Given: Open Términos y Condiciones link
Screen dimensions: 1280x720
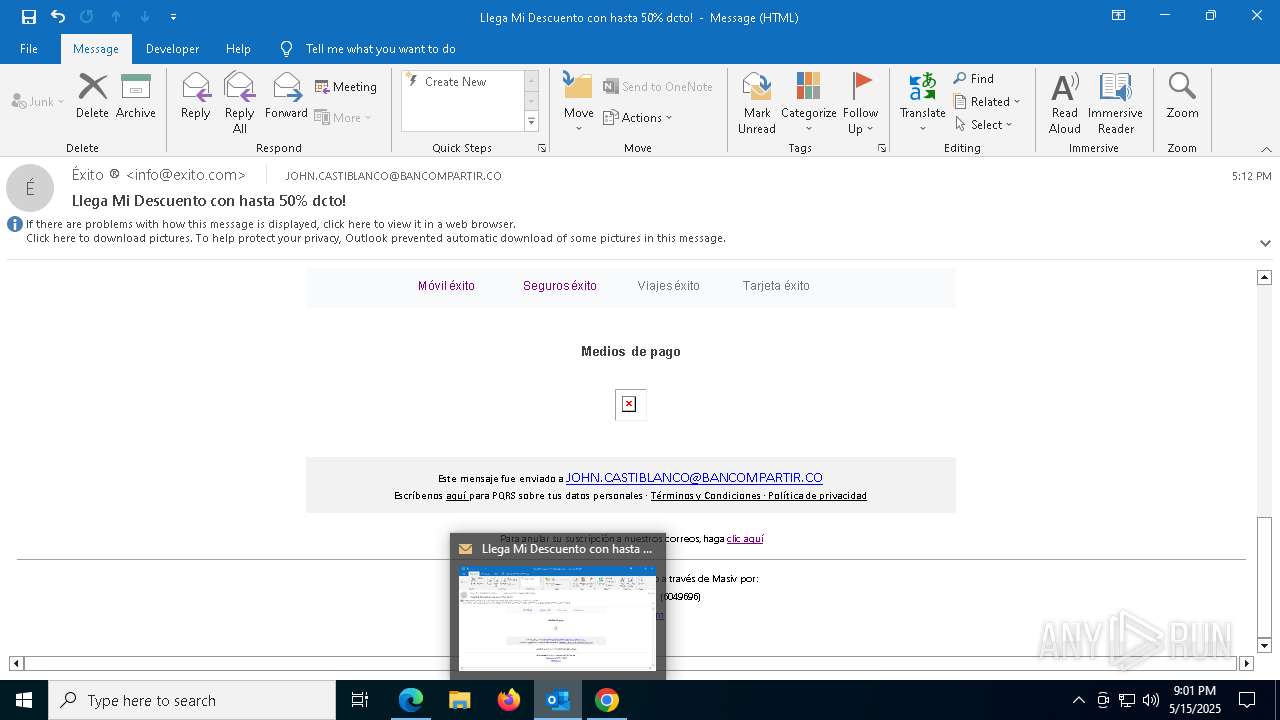Looking at the screenshot, I should [705, 496].
